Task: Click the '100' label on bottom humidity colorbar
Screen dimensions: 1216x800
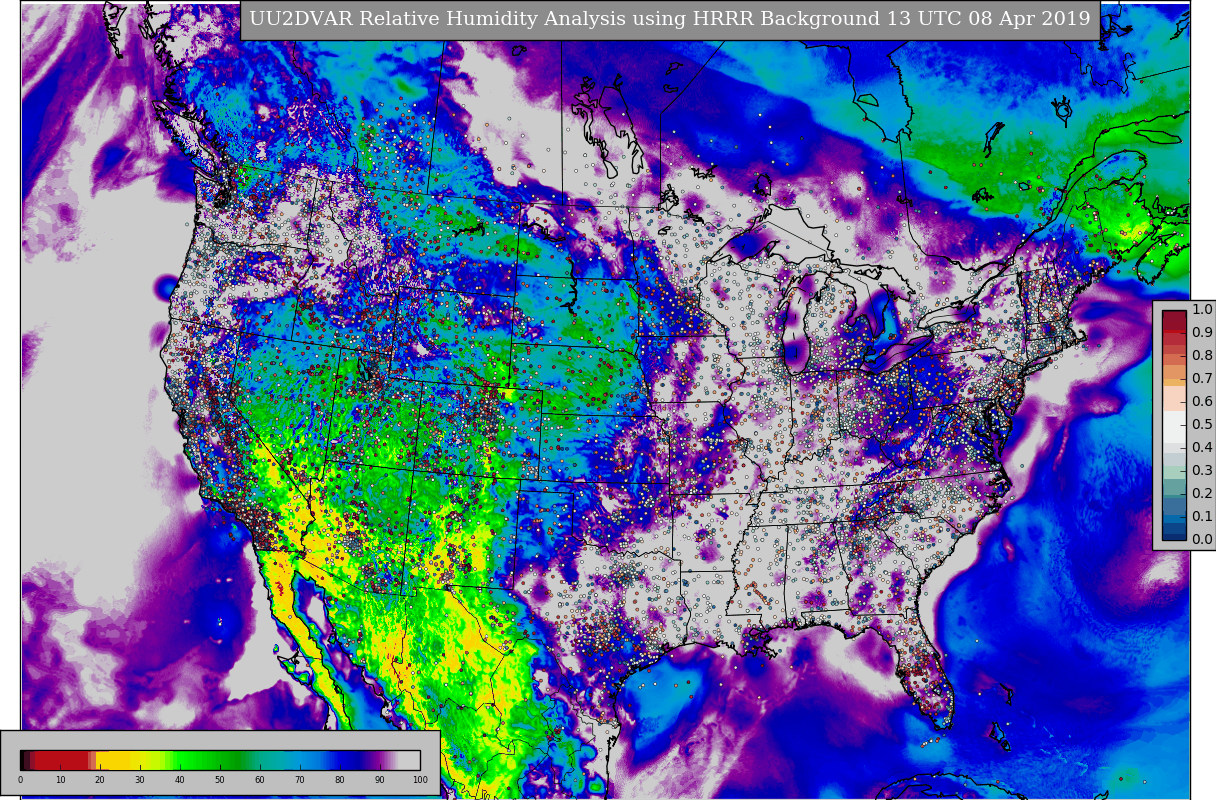Action: (x=420, y=780)
